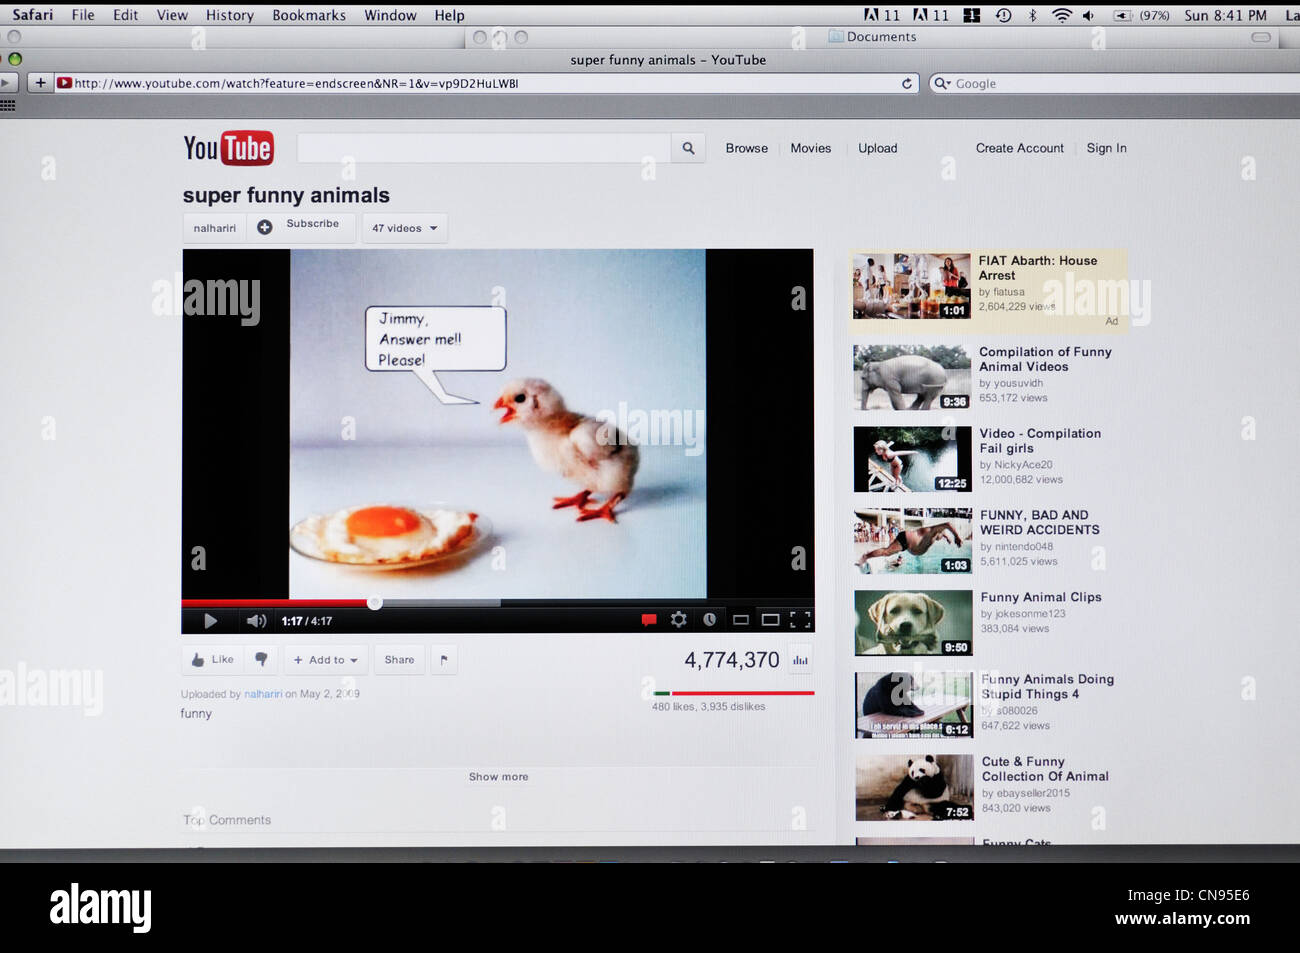Focus the YouTube search field
Viewport: 1300px width, 953px height.
pos(484,148)
